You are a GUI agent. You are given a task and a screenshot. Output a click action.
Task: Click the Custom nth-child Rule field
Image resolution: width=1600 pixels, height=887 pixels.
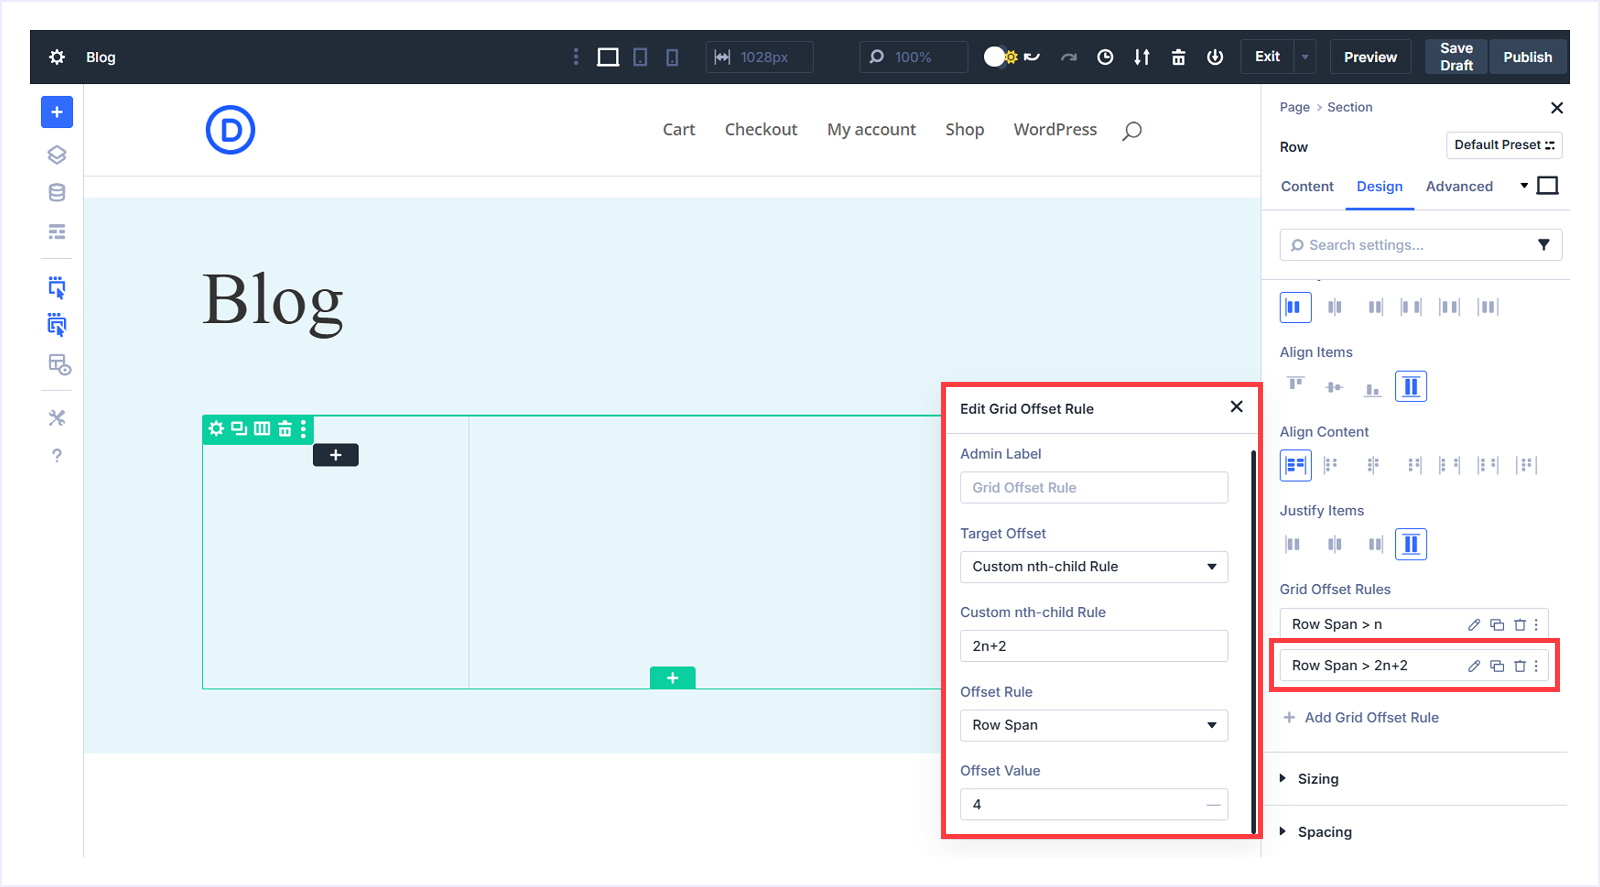pyautogui.click(x=1094, y=646)
